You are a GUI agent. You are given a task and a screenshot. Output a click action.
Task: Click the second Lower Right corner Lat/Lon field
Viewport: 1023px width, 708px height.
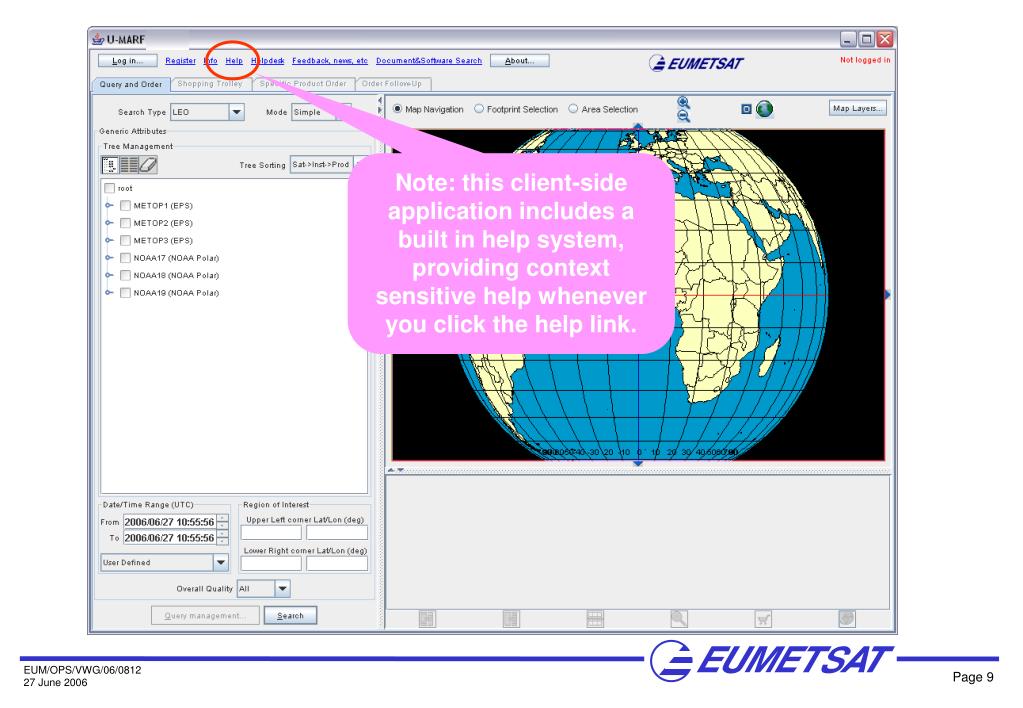337,563
